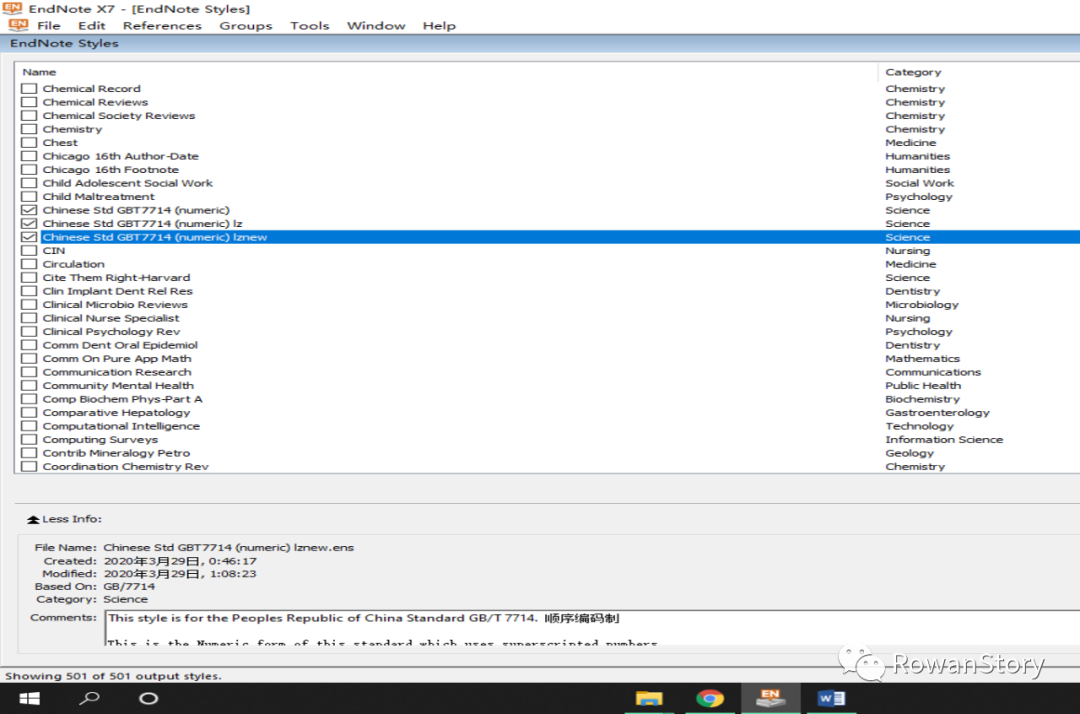
Task: Open the Window menu
Action: tap(376, 25)
